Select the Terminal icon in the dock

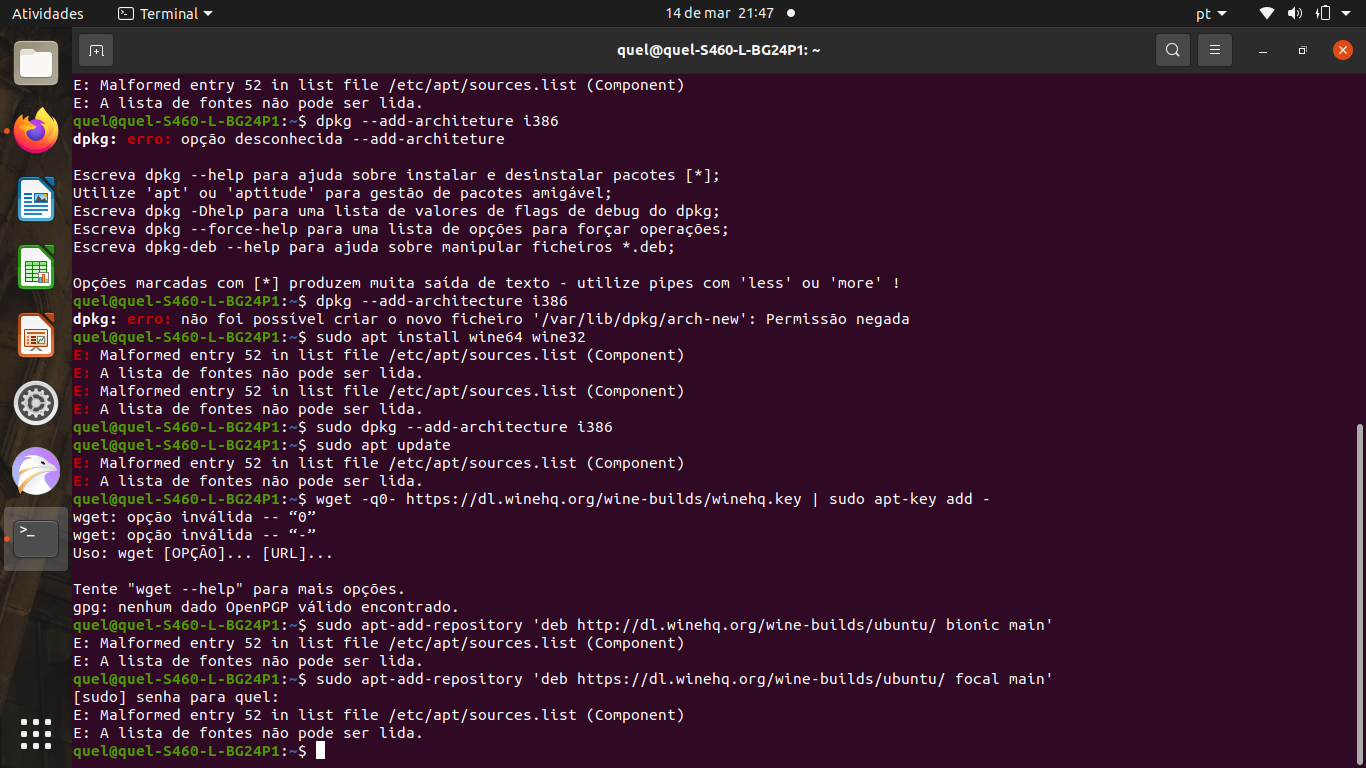point(36,539)
